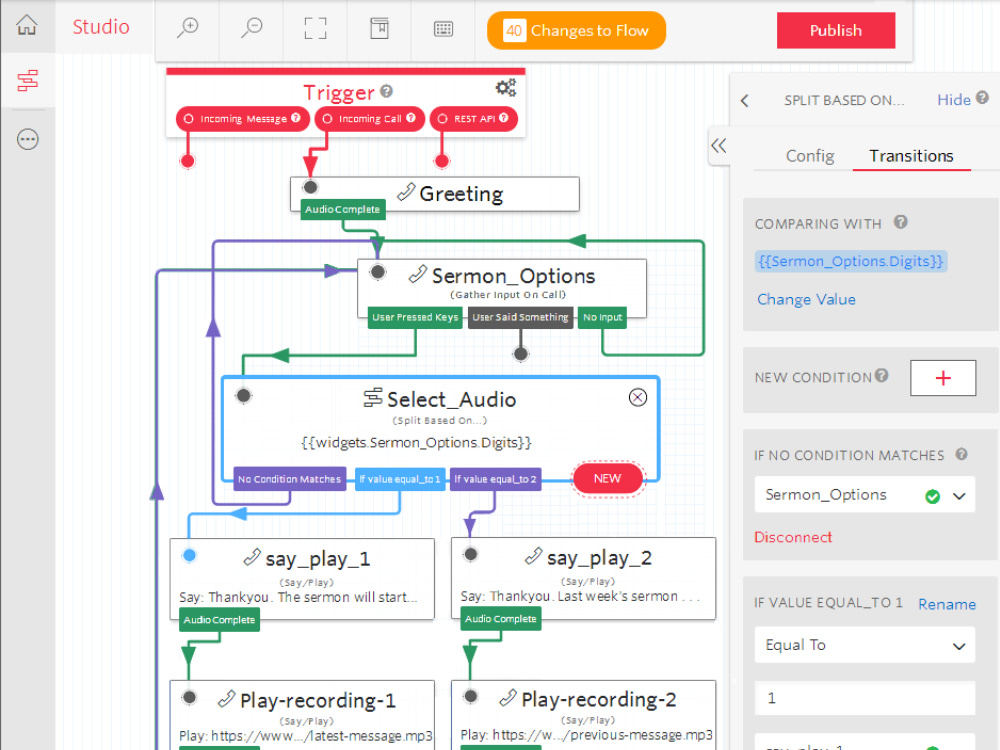Click the No Input transition
The image size is (1000, 750).
602,317
